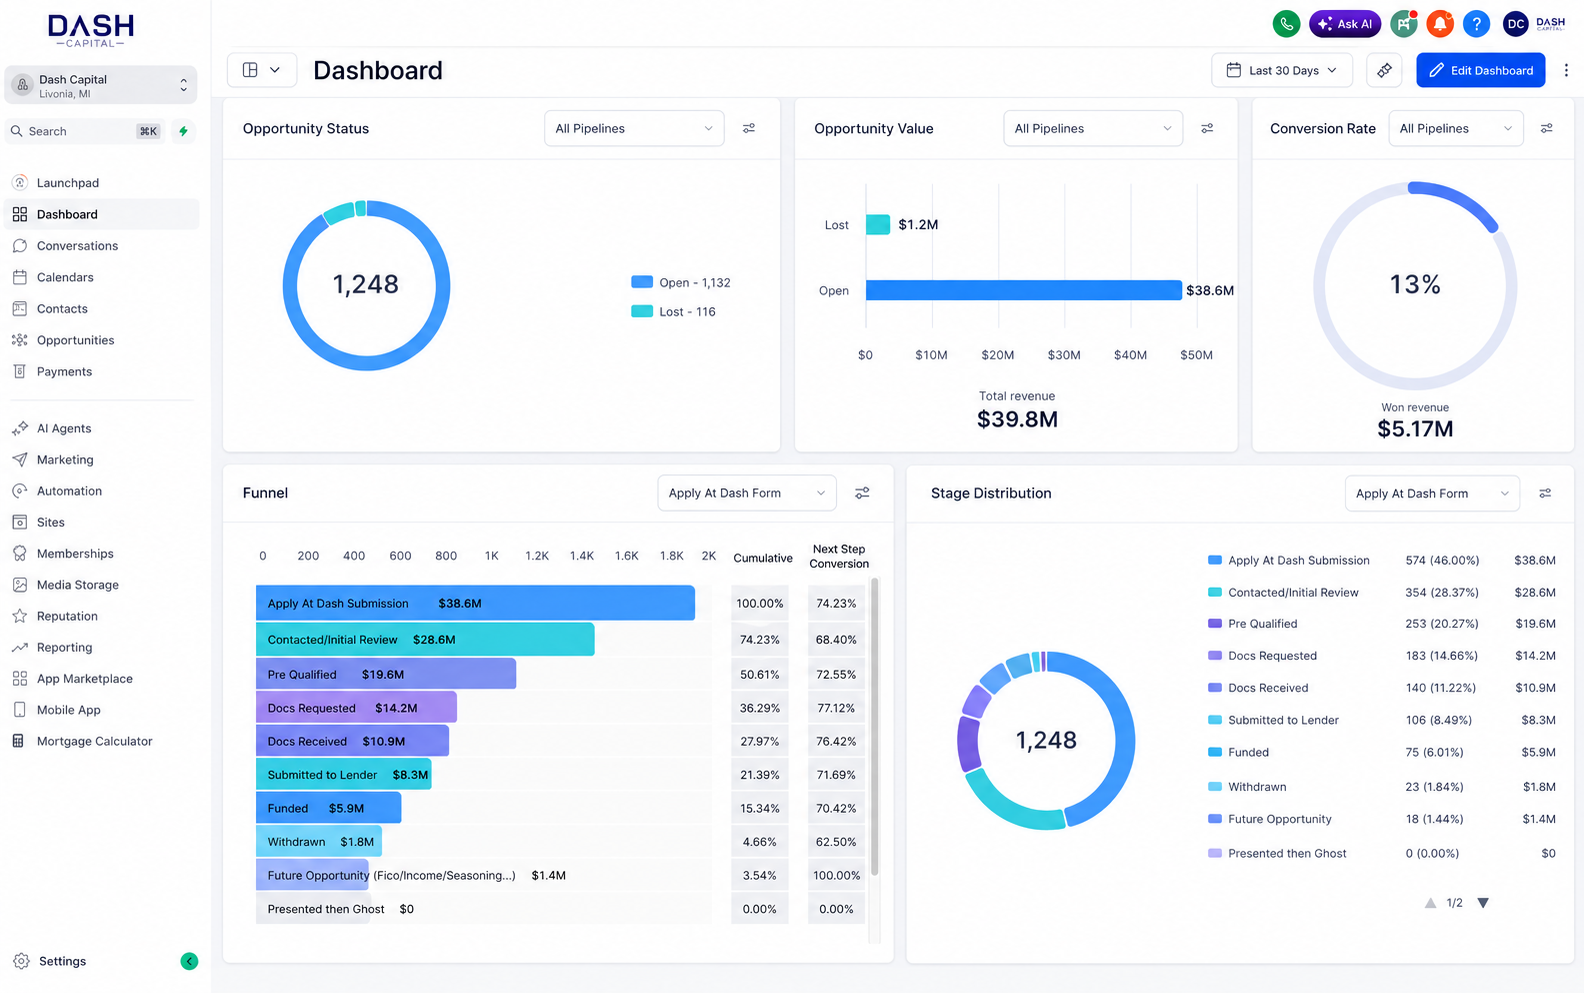Toggle the Lost - 116 legend swatch
1584x993 pixels.
pyautogui.click(x=642, y=311)
